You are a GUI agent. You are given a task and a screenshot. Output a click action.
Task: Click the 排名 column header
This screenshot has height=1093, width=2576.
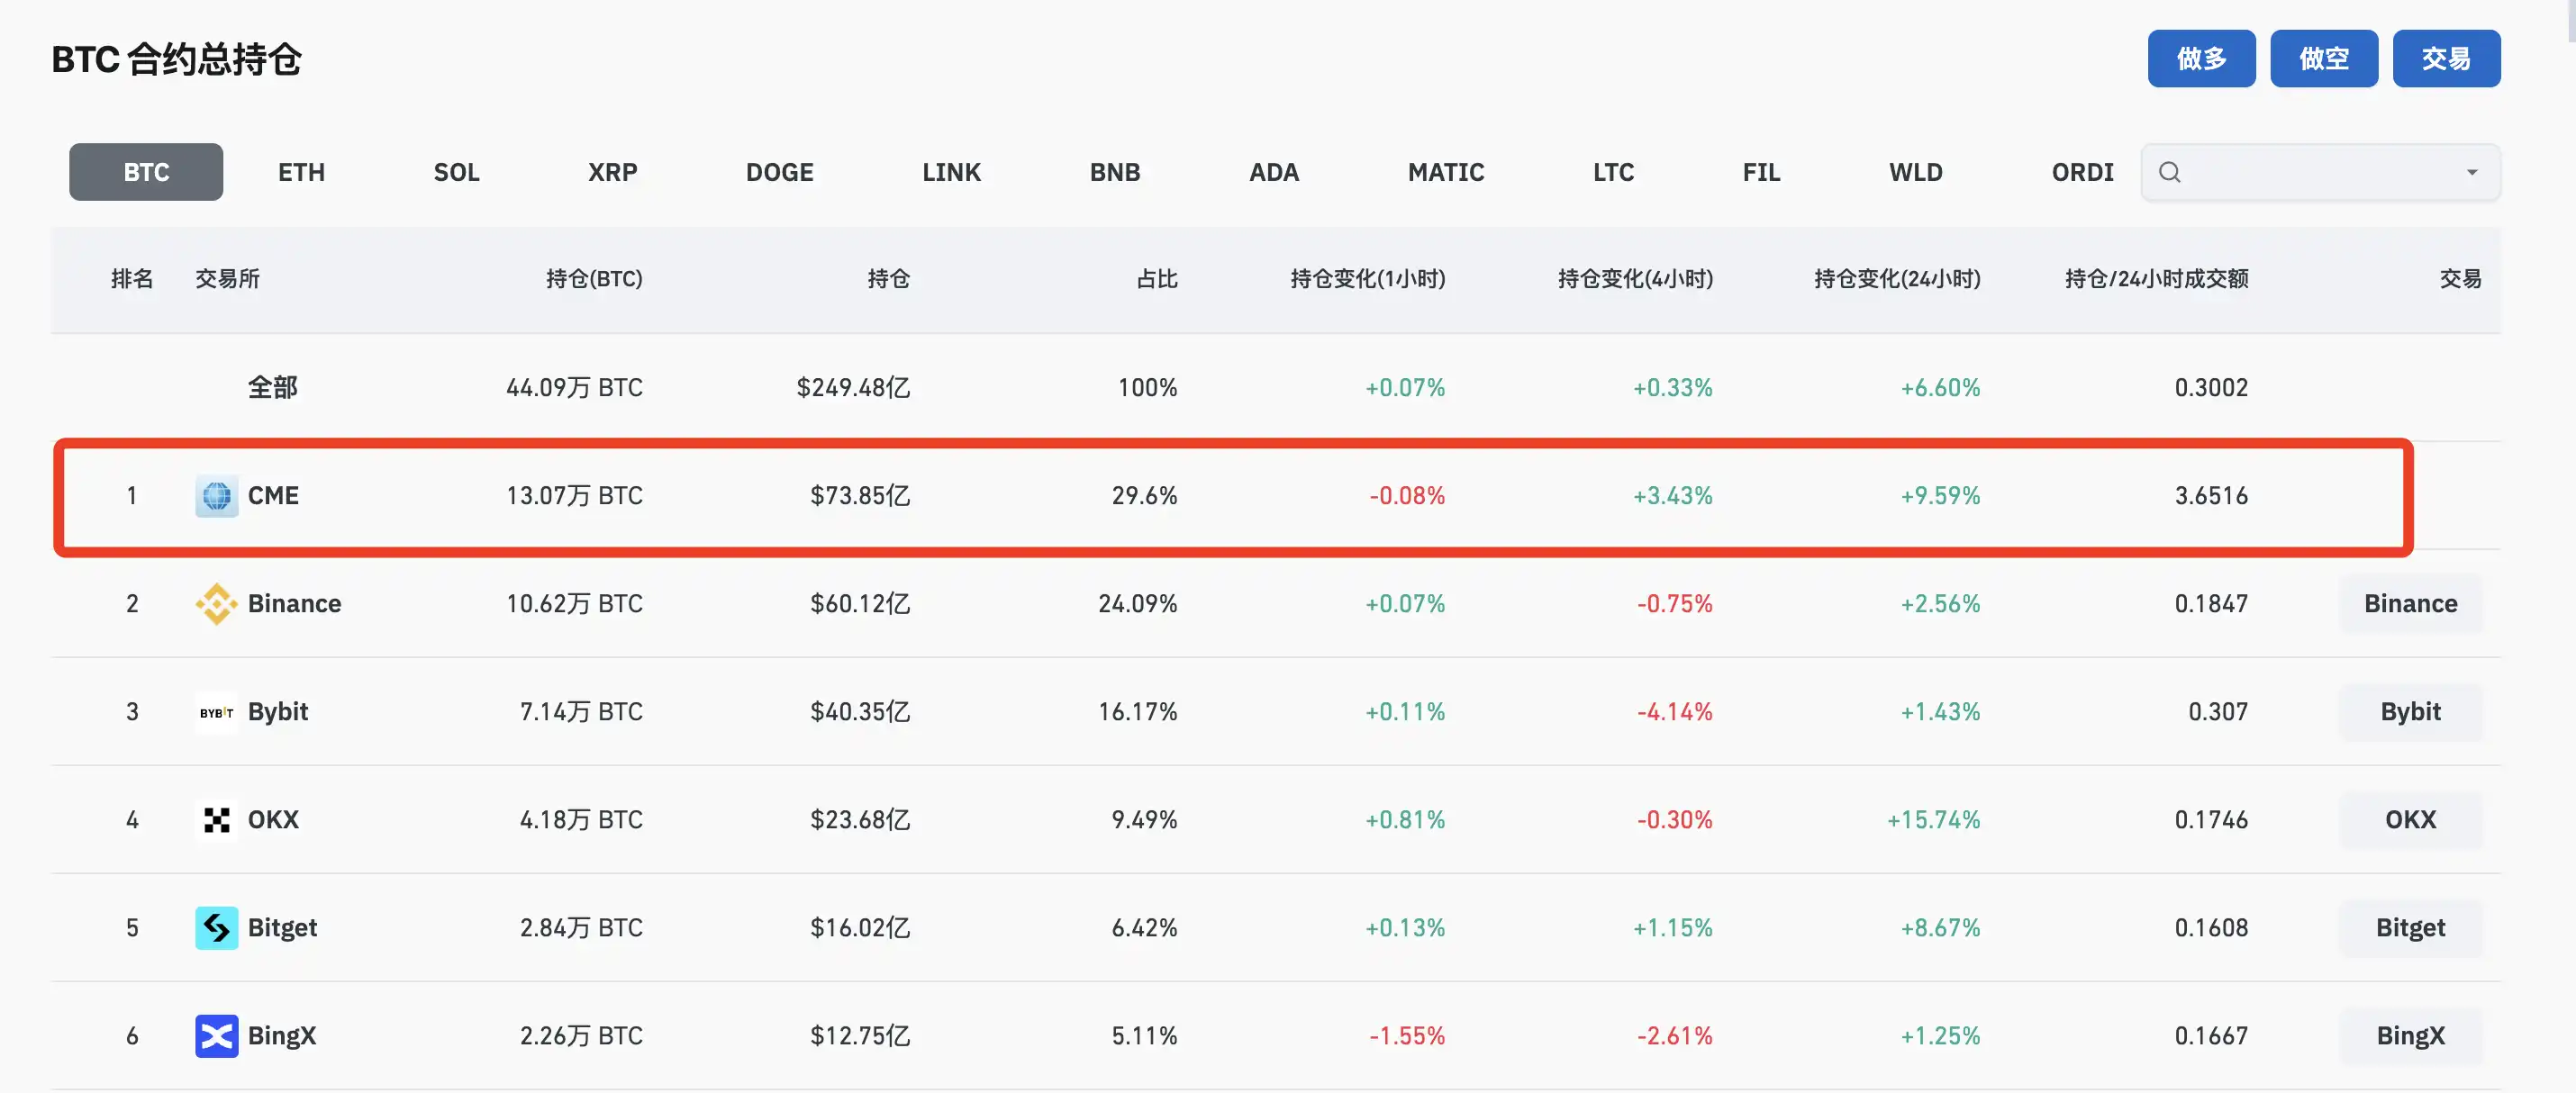[132, 279]
